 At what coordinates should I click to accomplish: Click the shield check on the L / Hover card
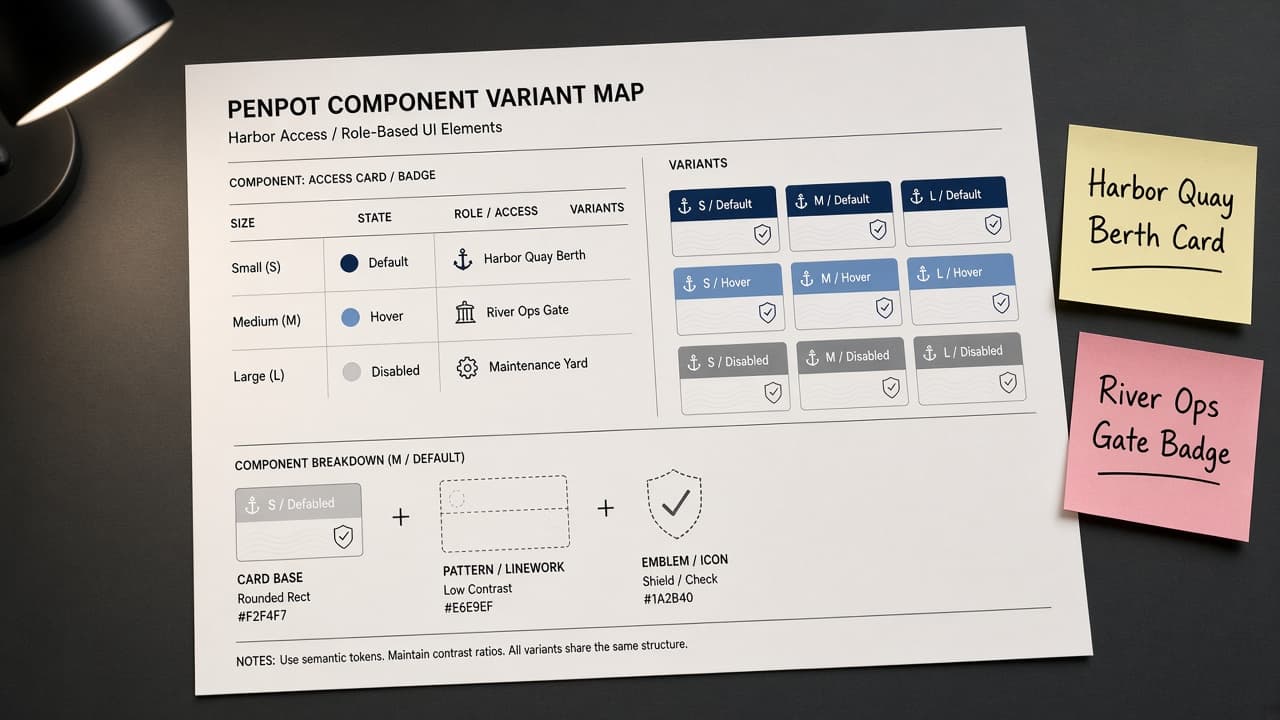click(x=1001, y=303)
